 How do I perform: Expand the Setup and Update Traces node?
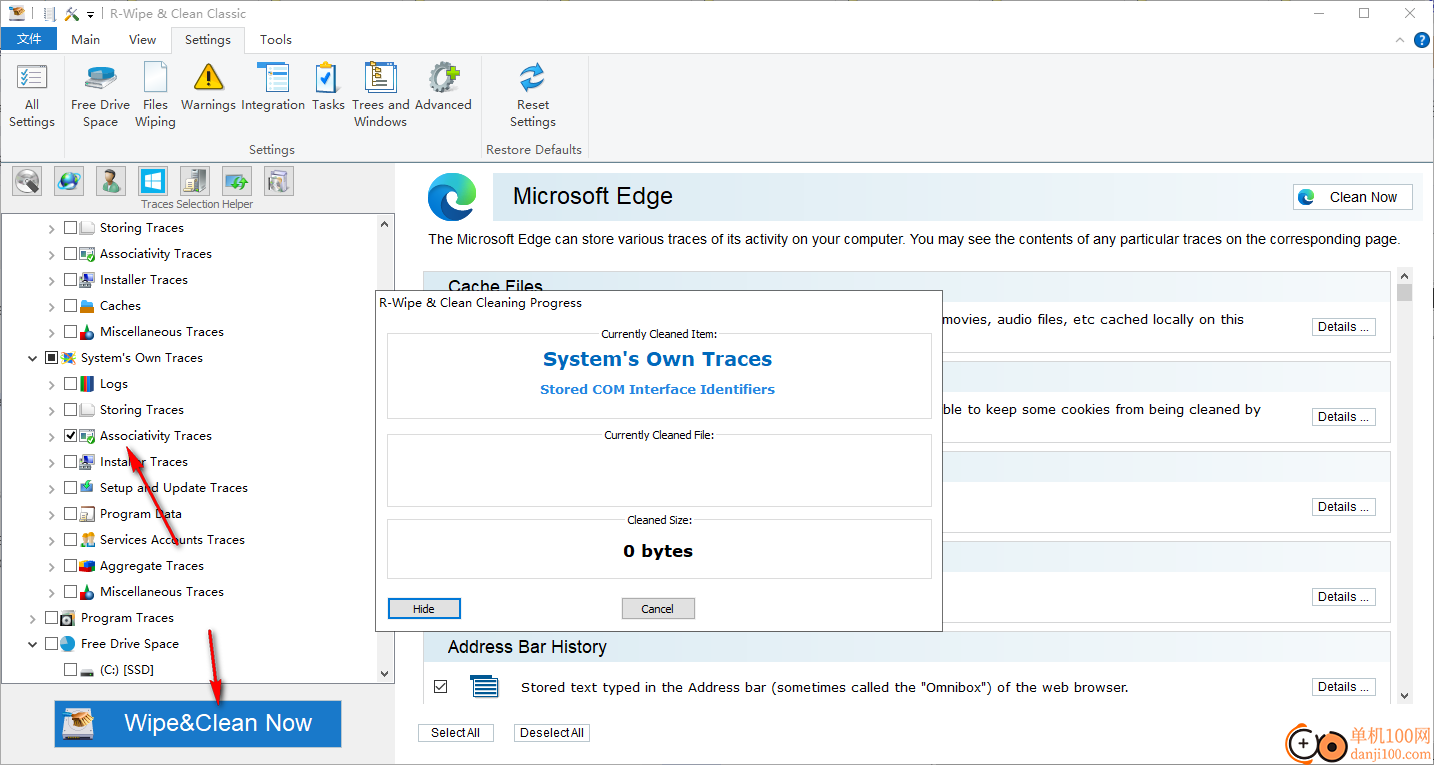point(52,488)
